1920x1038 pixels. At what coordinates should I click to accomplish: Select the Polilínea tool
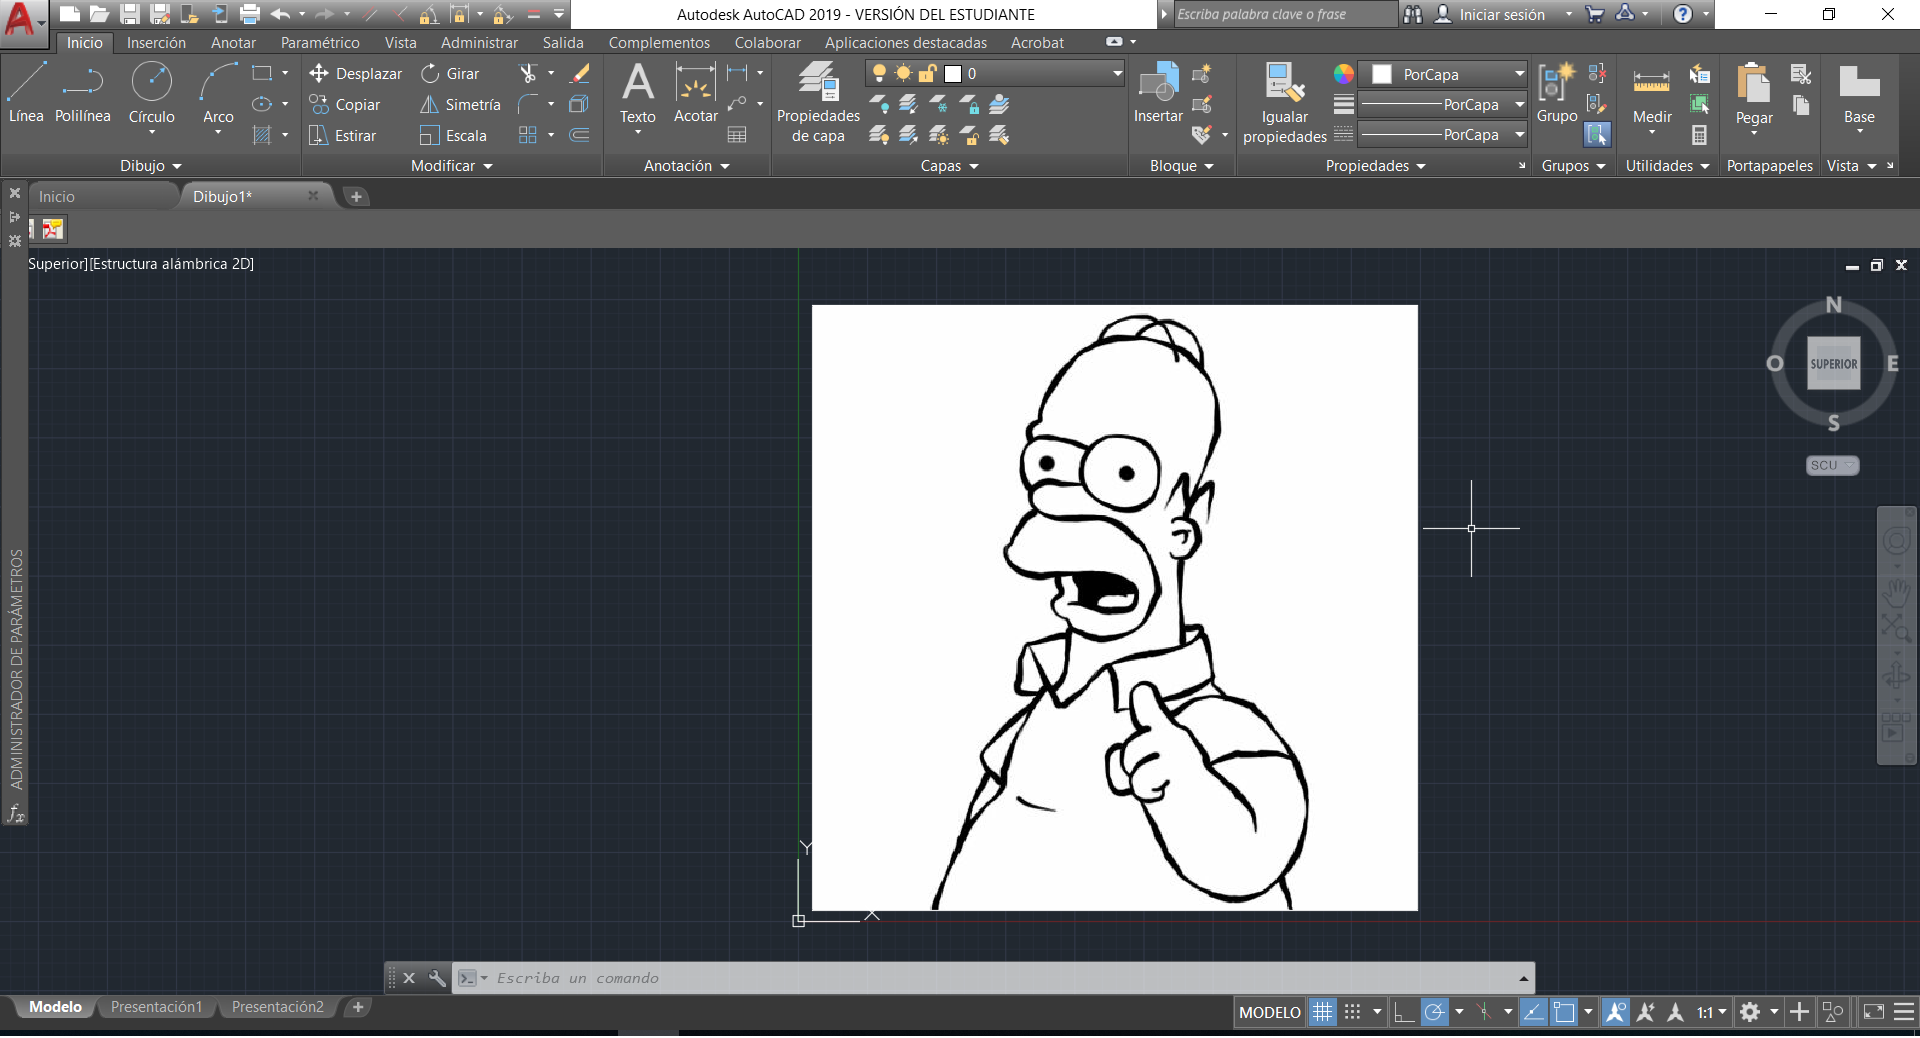(83, 93)
